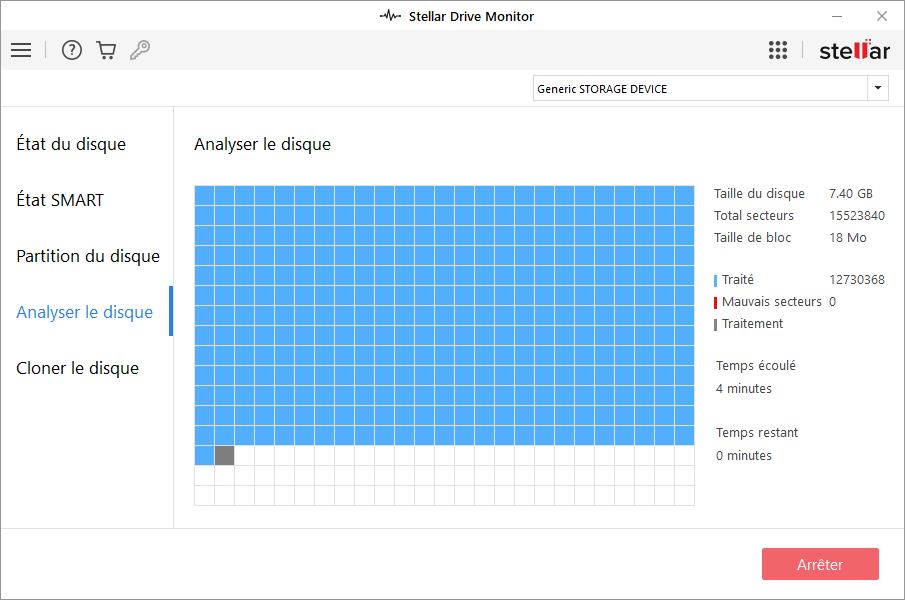The width and height of the screenshot is (905, 600).
Task: Switch to État SMART section
Action: point(60,200)
